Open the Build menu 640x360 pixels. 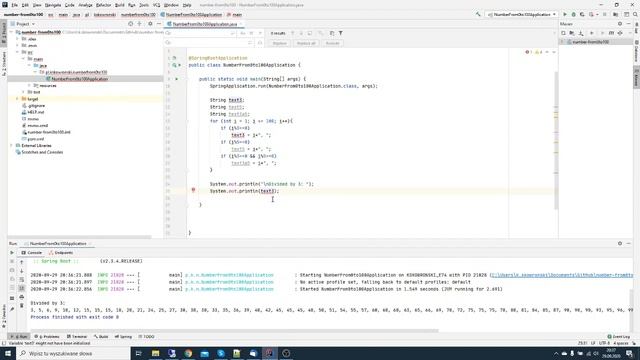click(120, 5)
